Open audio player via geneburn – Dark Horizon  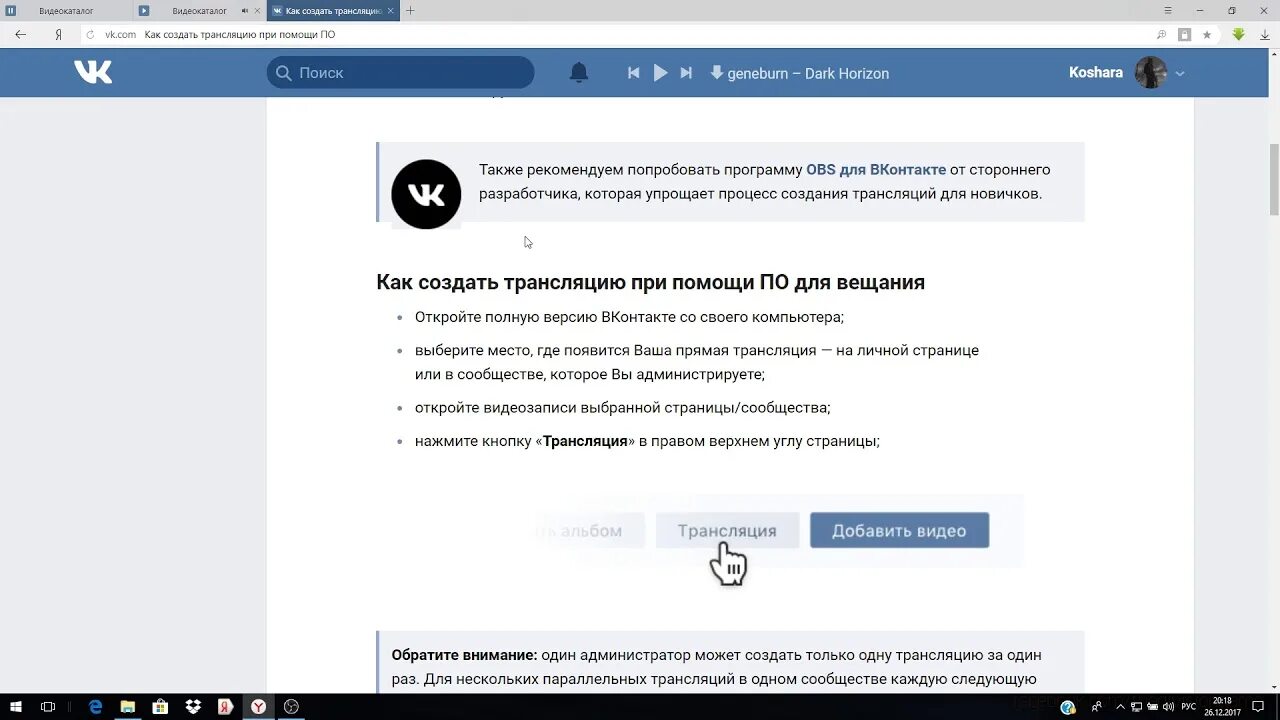coord(808,73)
